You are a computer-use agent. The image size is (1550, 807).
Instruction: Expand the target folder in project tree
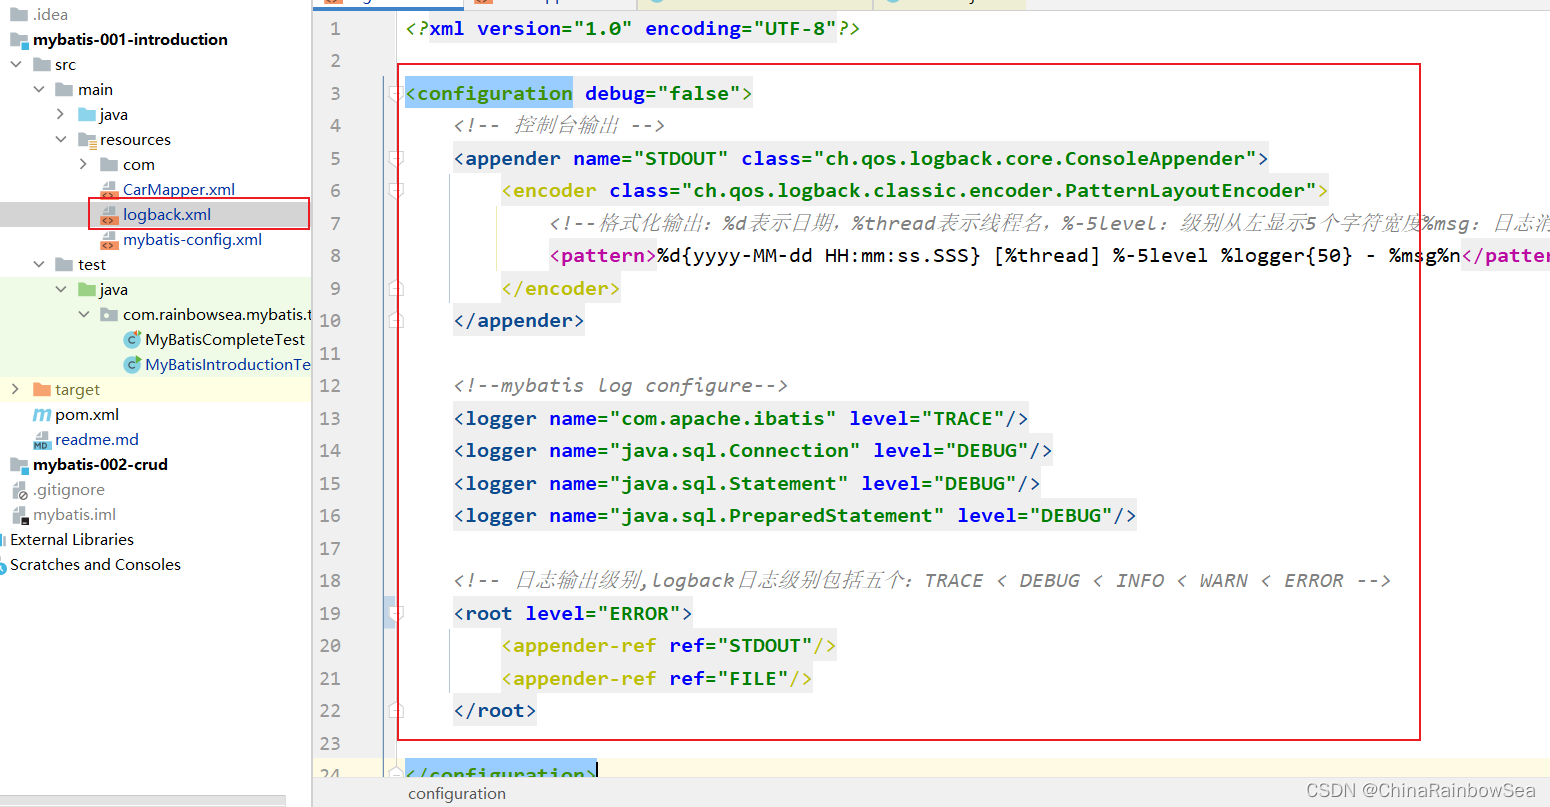15,390
